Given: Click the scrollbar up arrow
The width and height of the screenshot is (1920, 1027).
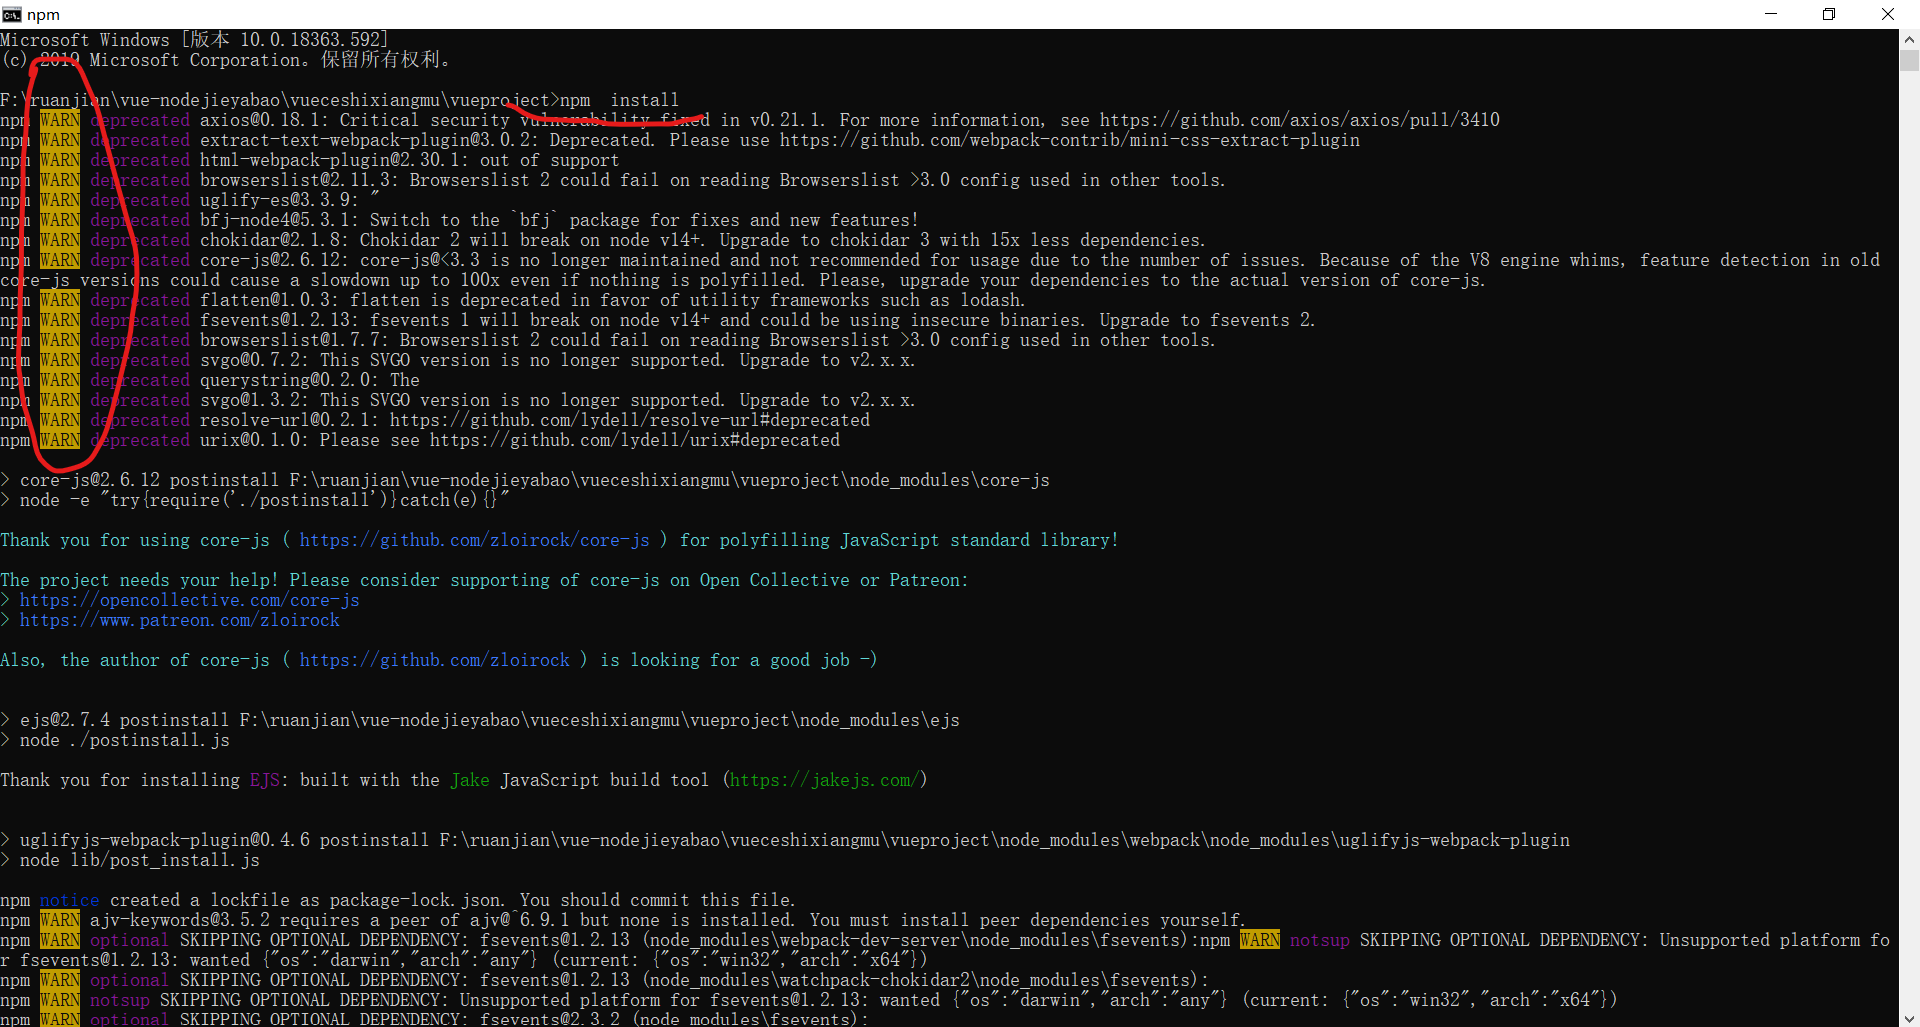Looking at the screenshot, I should pyautogui.click(x=1909, y=40).
